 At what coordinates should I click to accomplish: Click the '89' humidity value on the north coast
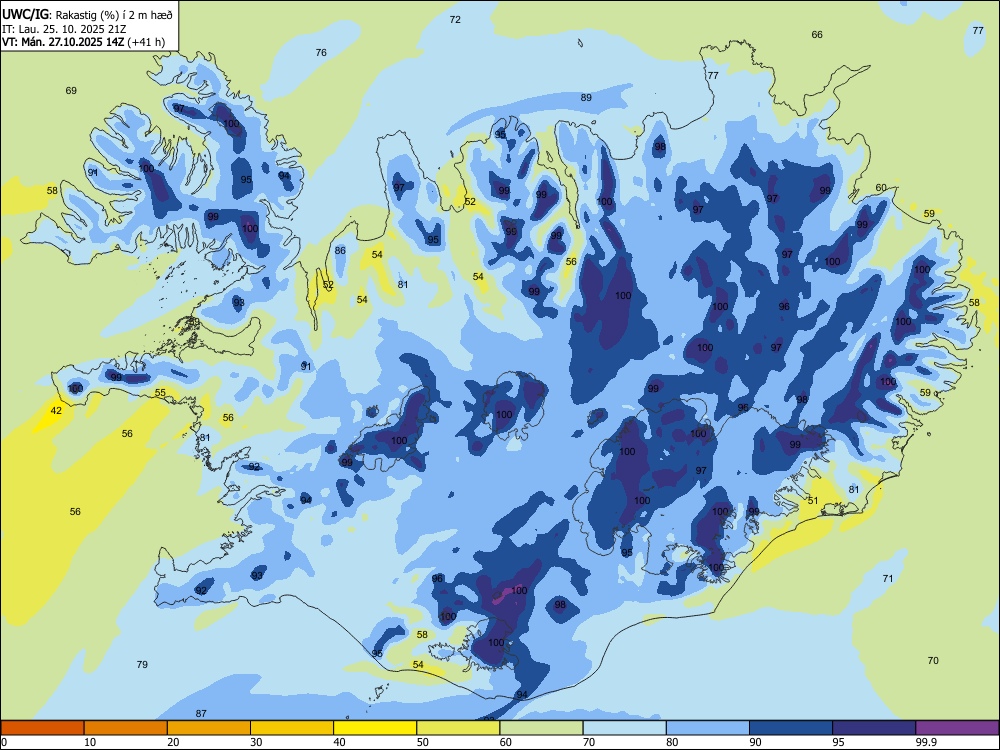click(x=585, y=98)
